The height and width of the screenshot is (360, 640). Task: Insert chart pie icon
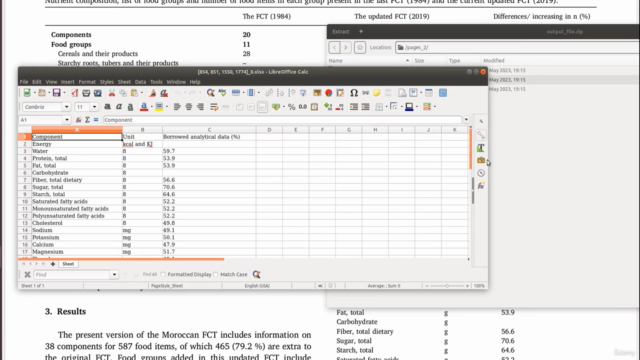pos(329,93)
